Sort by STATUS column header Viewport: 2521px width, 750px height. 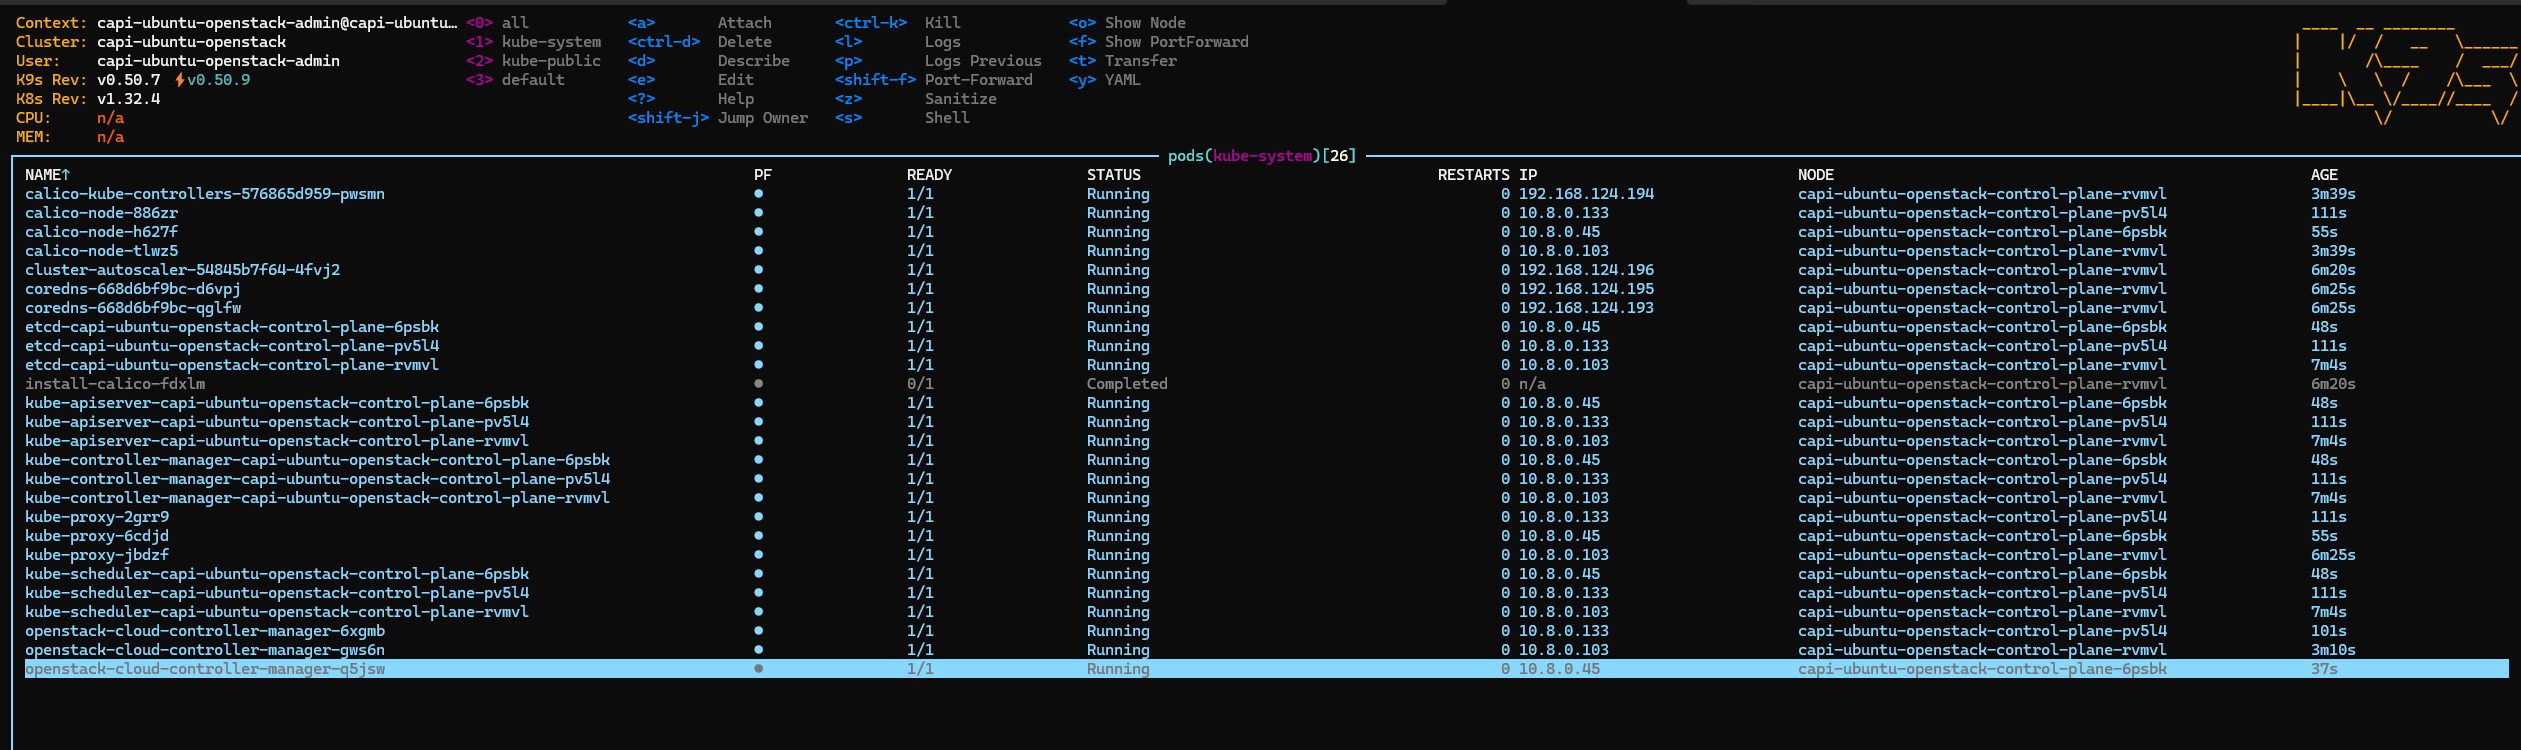click(x=1113, y=175)
